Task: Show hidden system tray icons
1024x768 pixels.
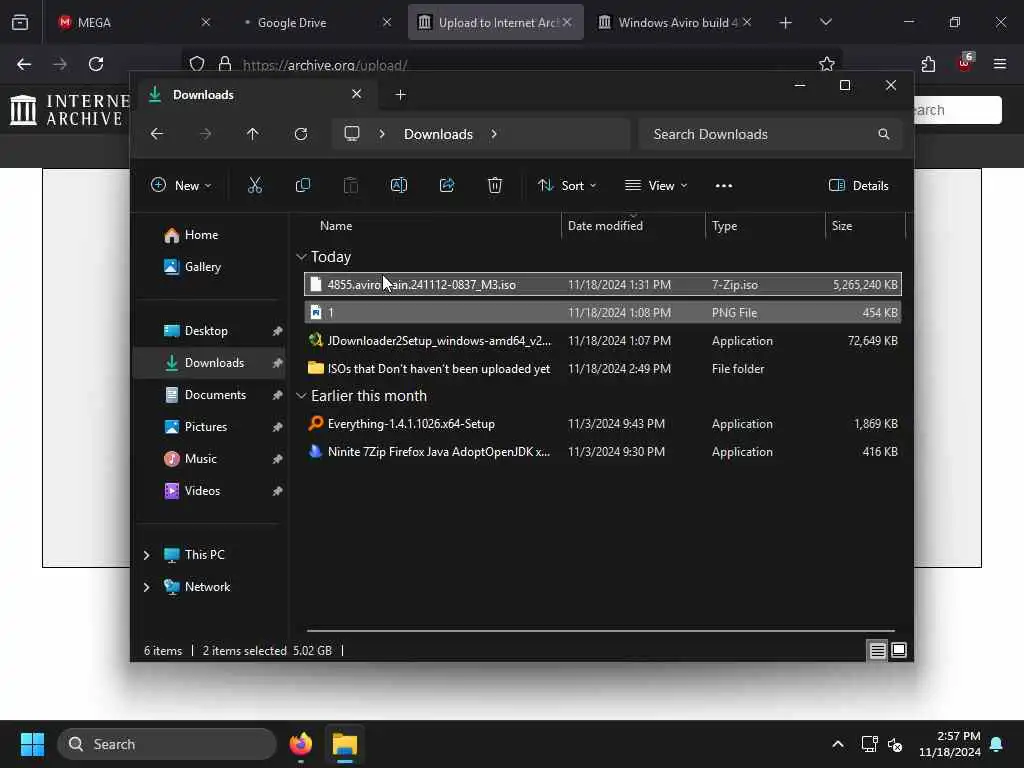Action: pyautogui.click(x=838, y=744)
